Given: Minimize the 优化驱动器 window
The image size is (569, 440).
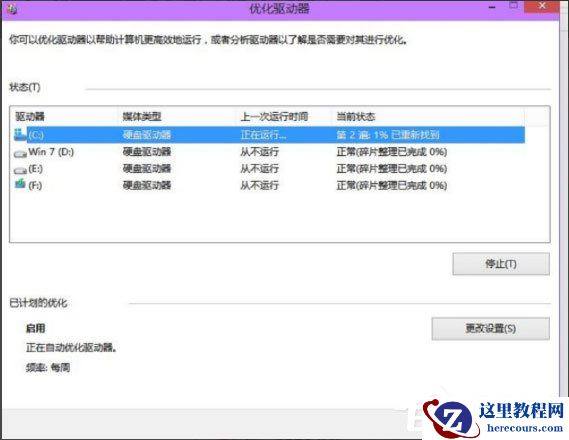Looking at the screenshot, I should (492, 7).
